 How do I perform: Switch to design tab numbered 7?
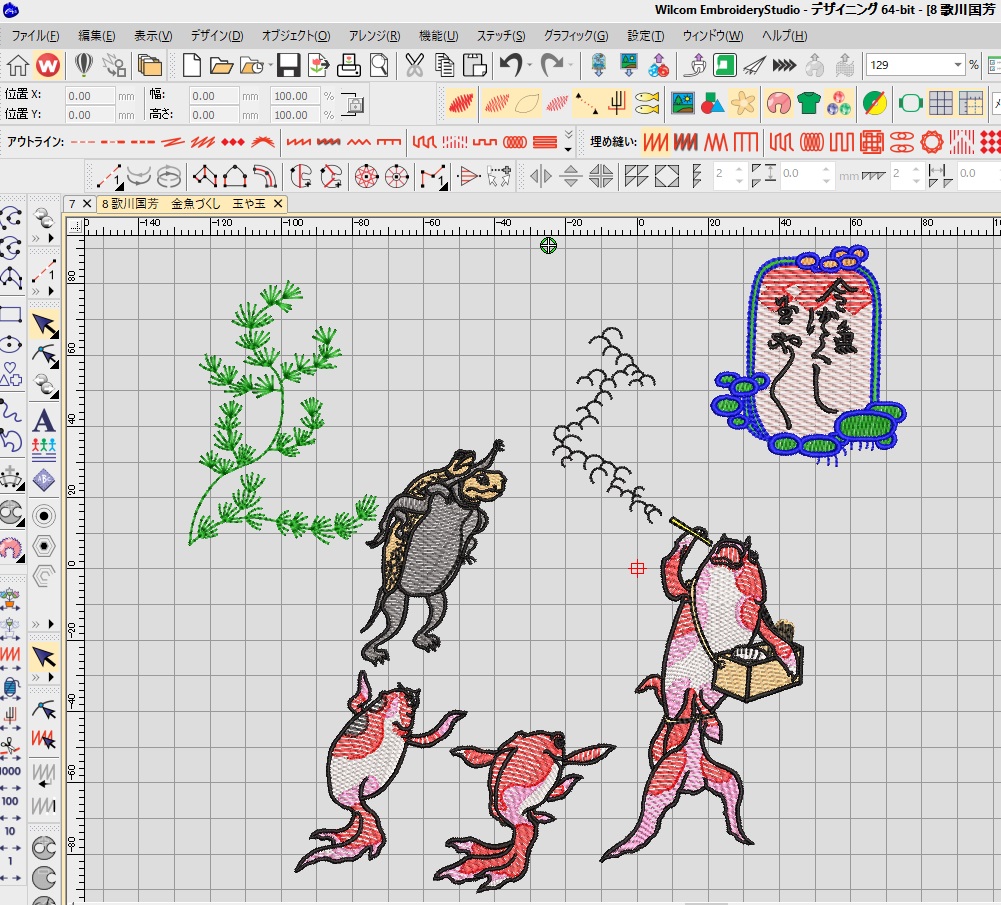click(x=72, y=204)
